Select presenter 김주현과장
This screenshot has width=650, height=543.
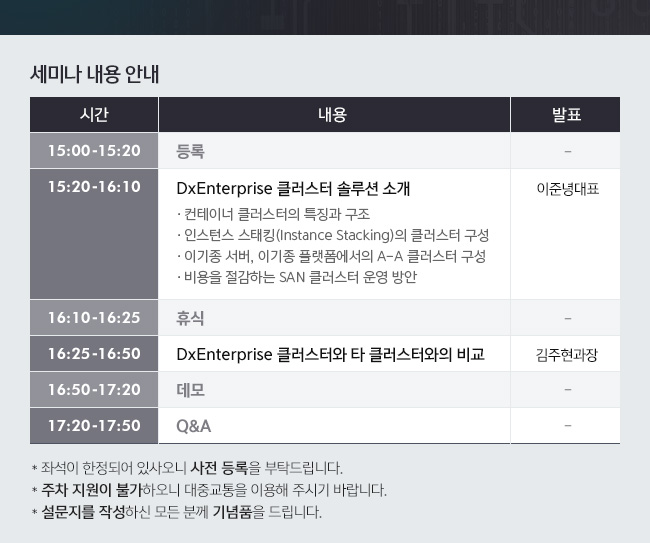coord(567,355)
